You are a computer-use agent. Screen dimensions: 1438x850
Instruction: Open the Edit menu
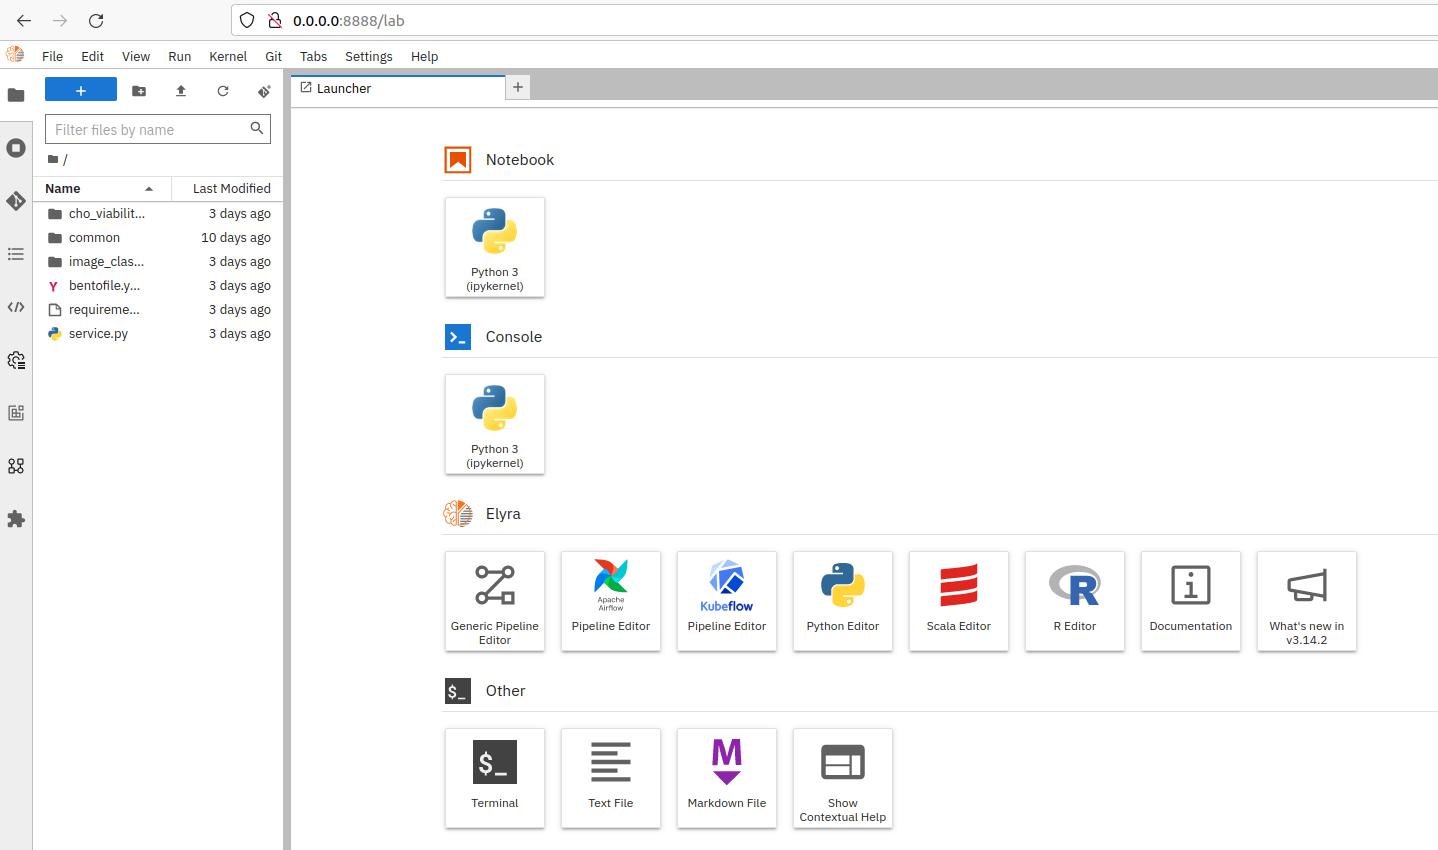pos(93,56)
